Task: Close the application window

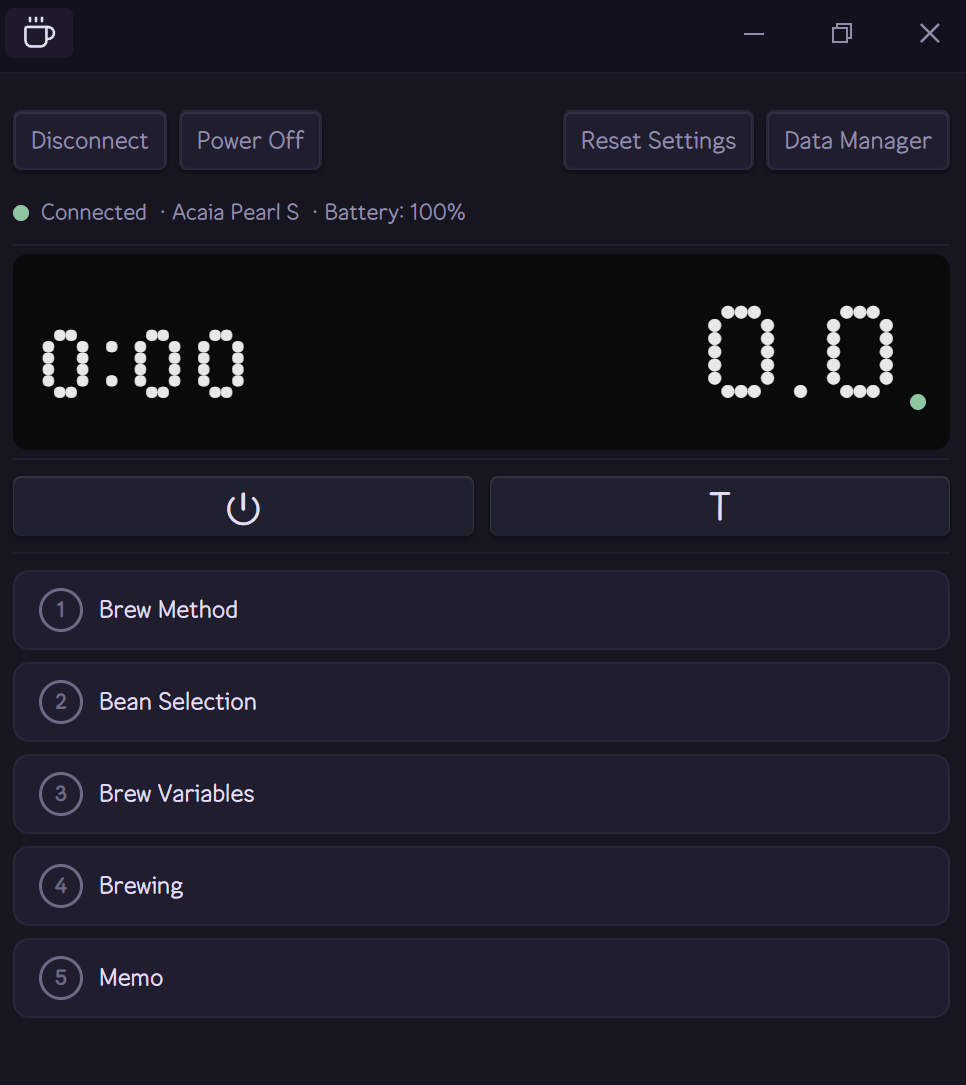Action: (929, 33)
